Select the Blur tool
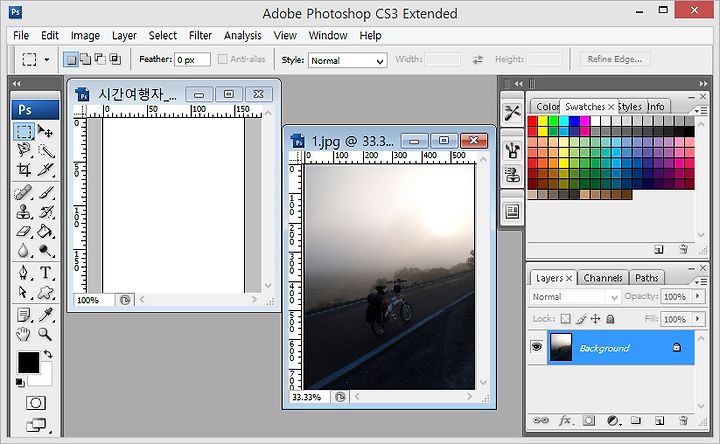The width and height of the screenshot is (720, 444). pos(24,250)
